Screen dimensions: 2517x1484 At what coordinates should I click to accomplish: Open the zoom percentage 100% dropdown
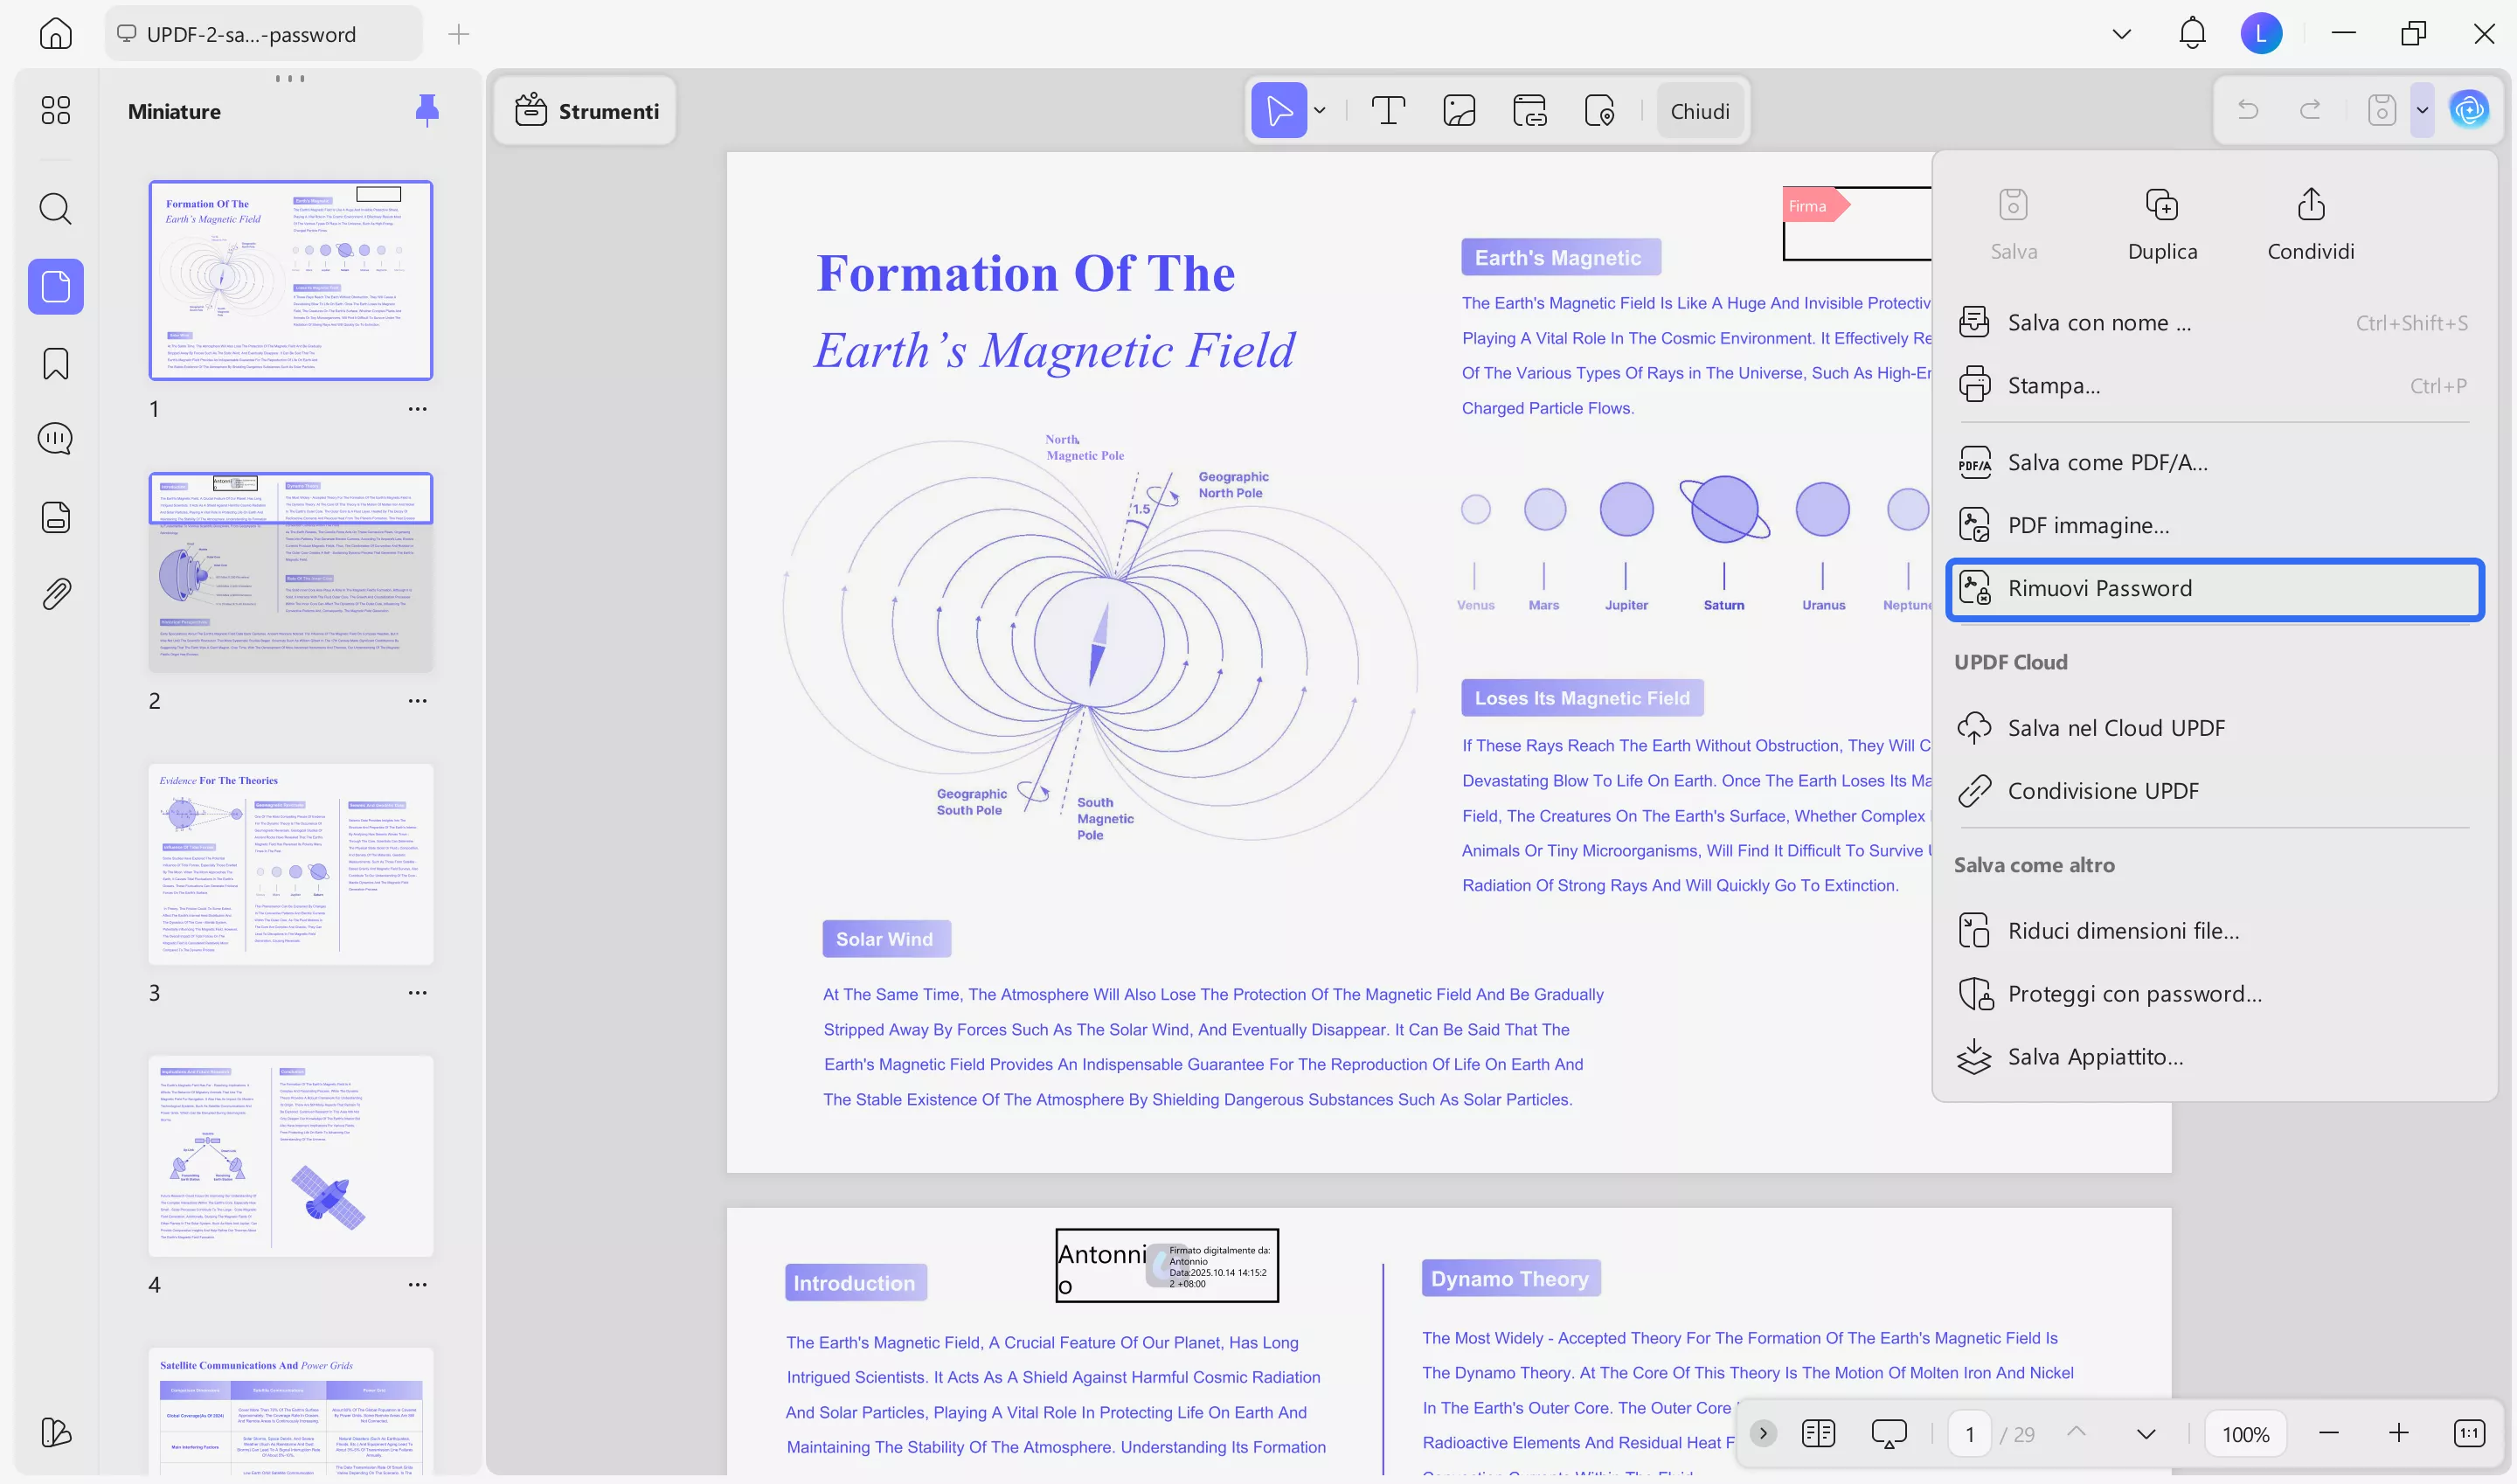tap(2245, 1434)
